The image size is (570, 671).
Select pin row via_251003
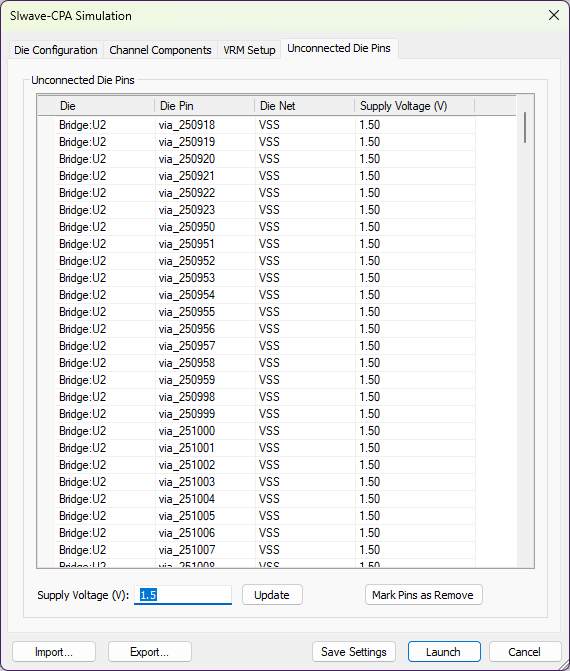coord(265,482)
